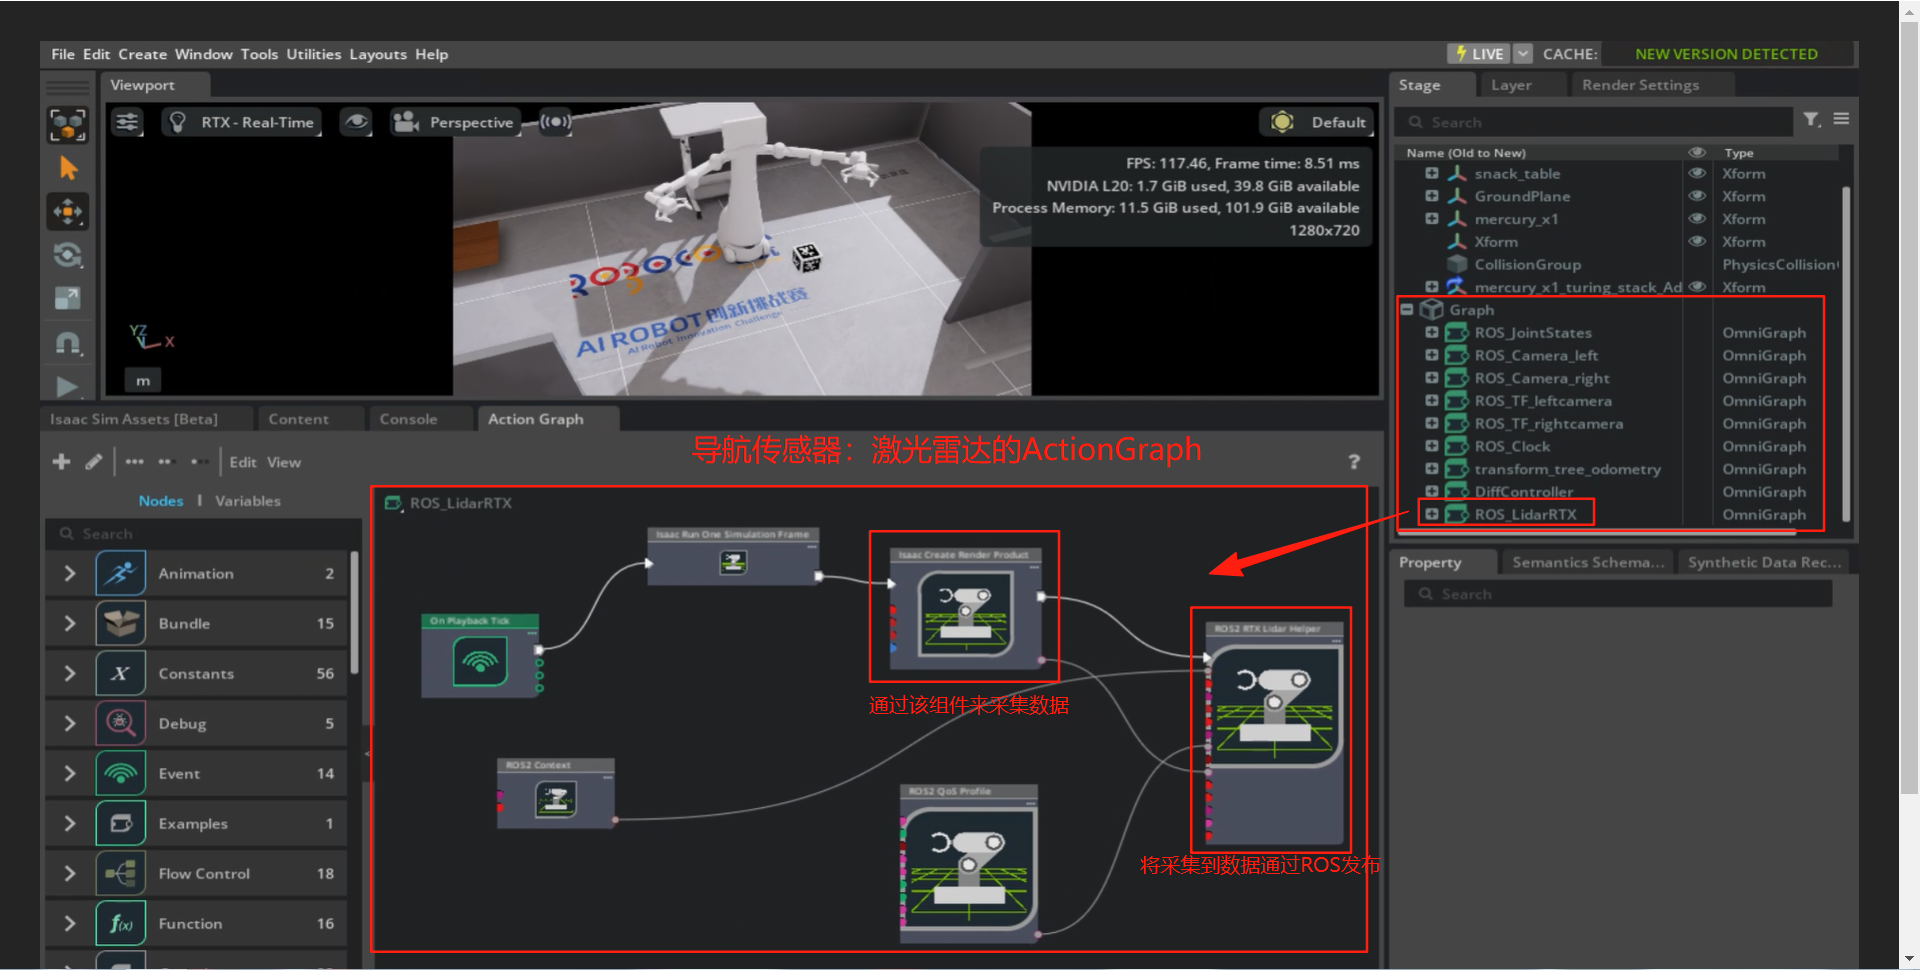Click the Flow Control category icon
1920x970 pixels.
(x=121, y=873)
